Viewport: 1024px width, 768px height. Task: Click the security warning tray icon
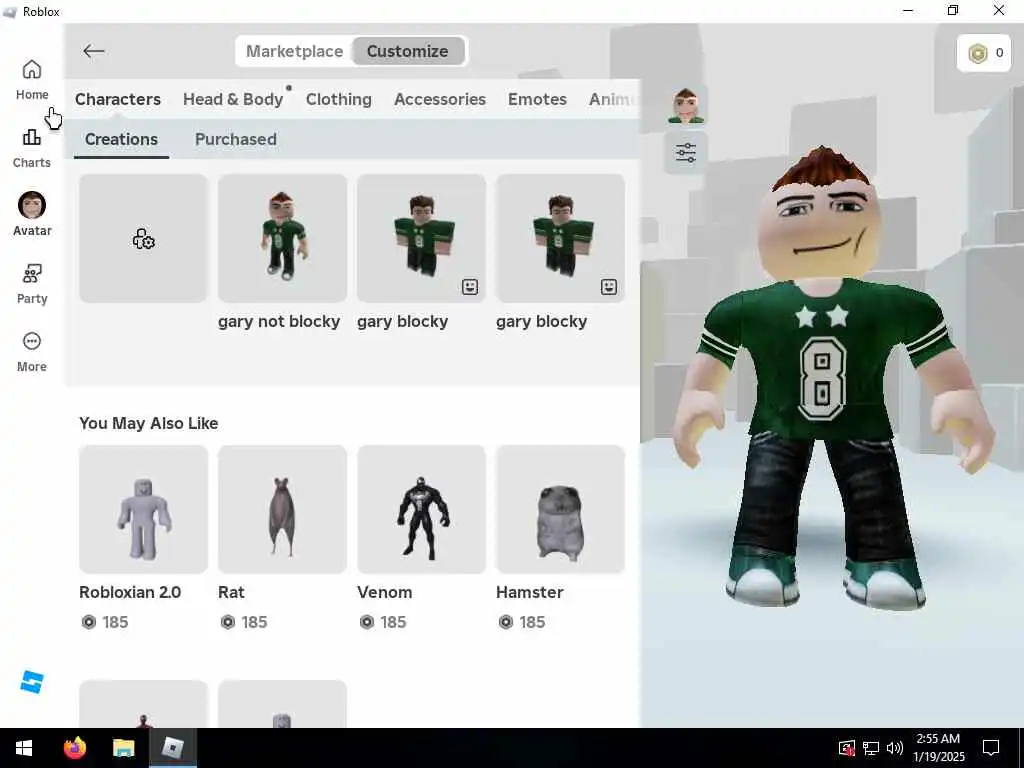pyautogui.click(x=846, y=748)
